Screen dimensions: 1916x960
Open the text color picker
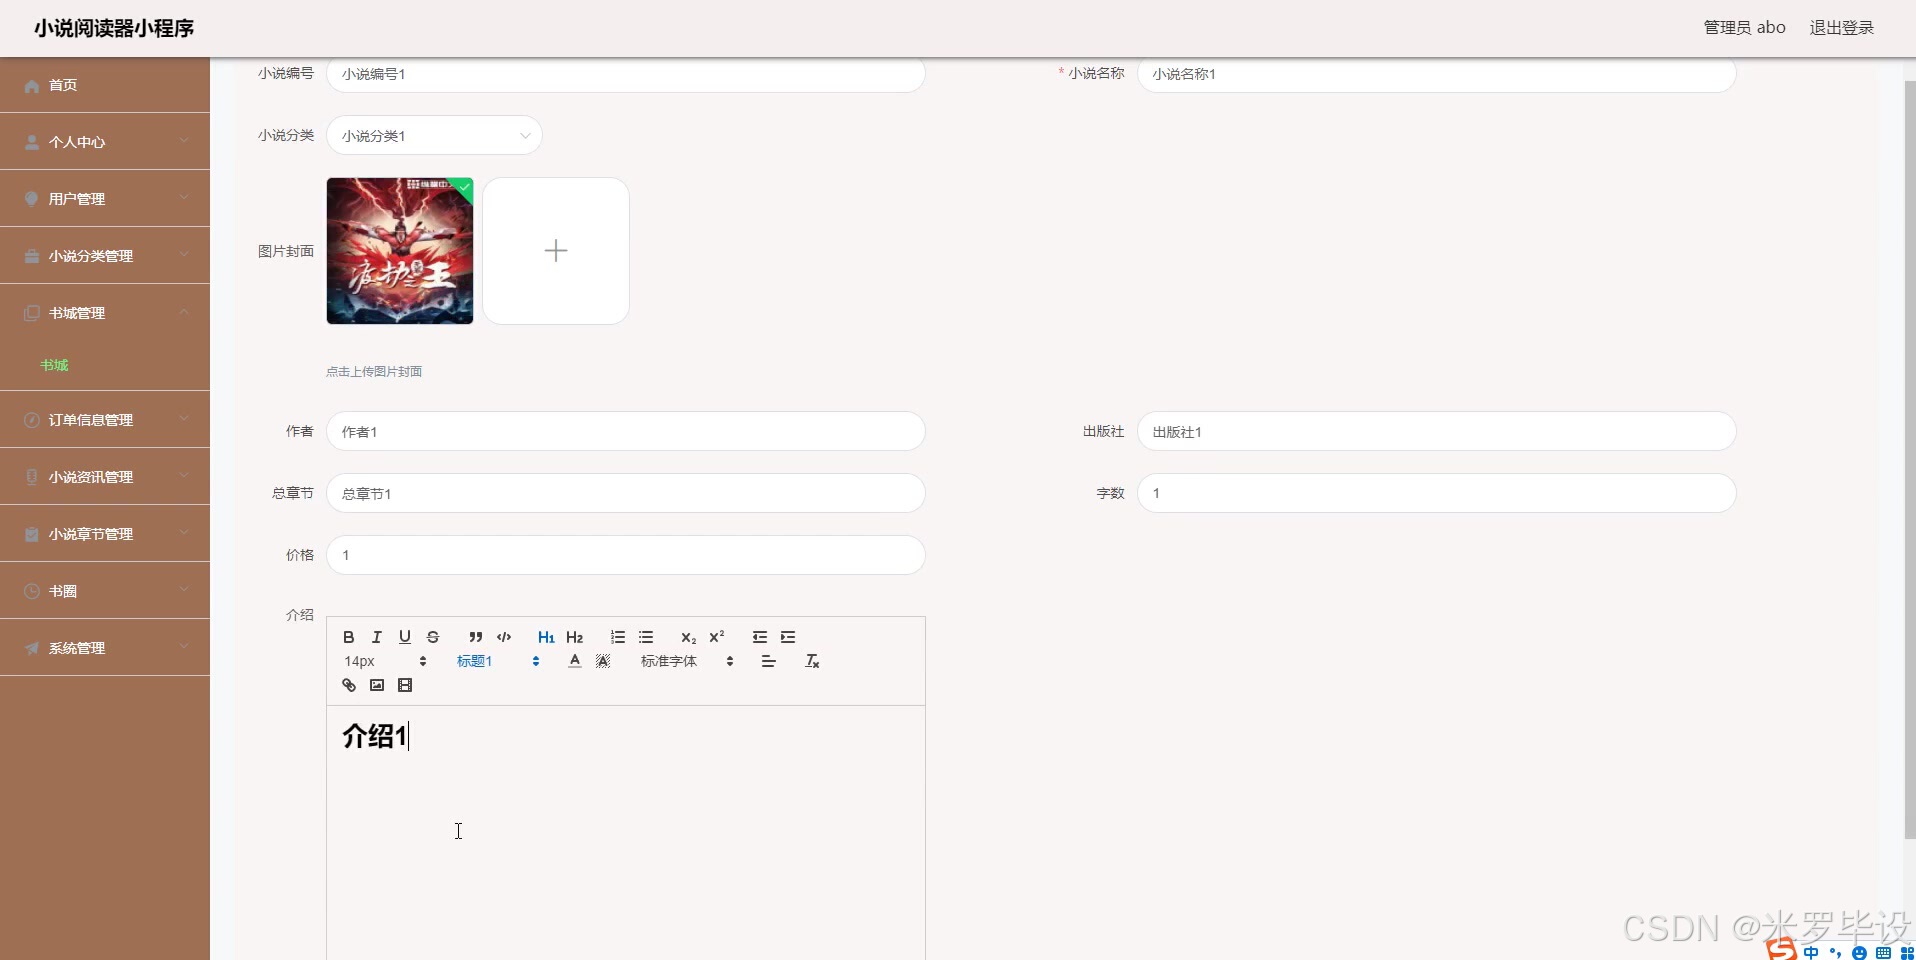575,661
